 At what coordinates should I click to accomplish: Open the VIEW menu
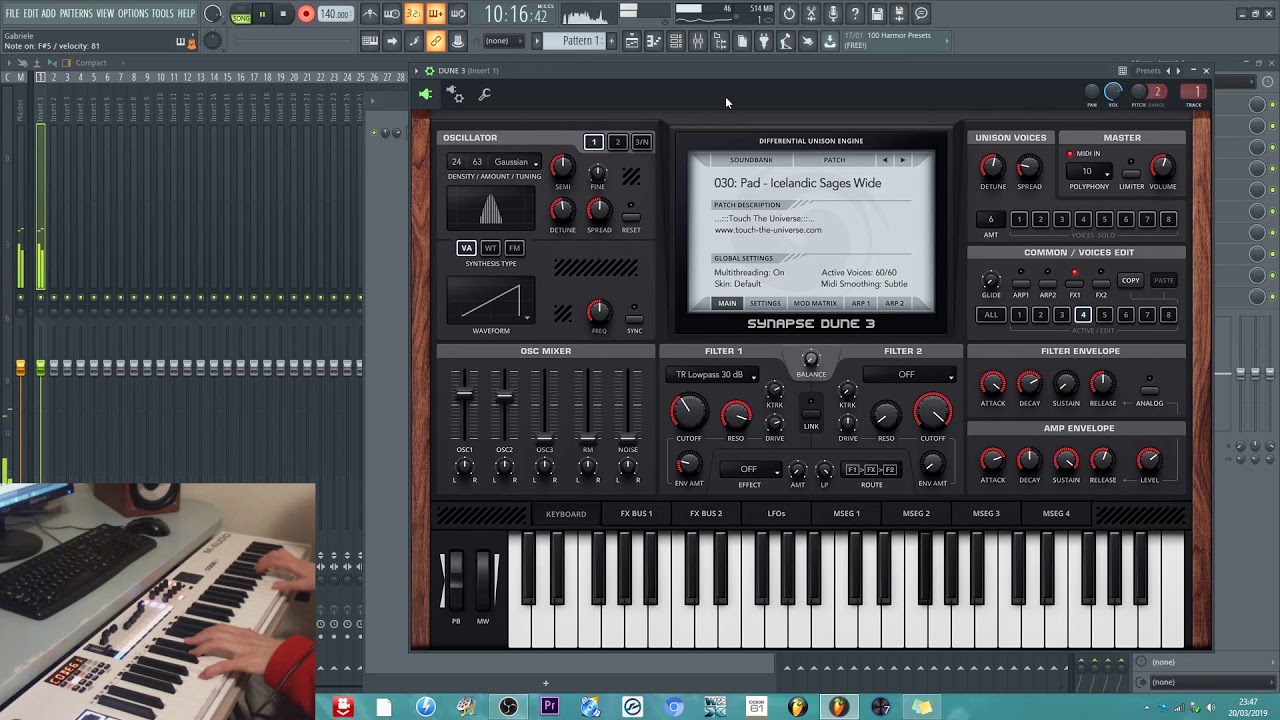105,14
